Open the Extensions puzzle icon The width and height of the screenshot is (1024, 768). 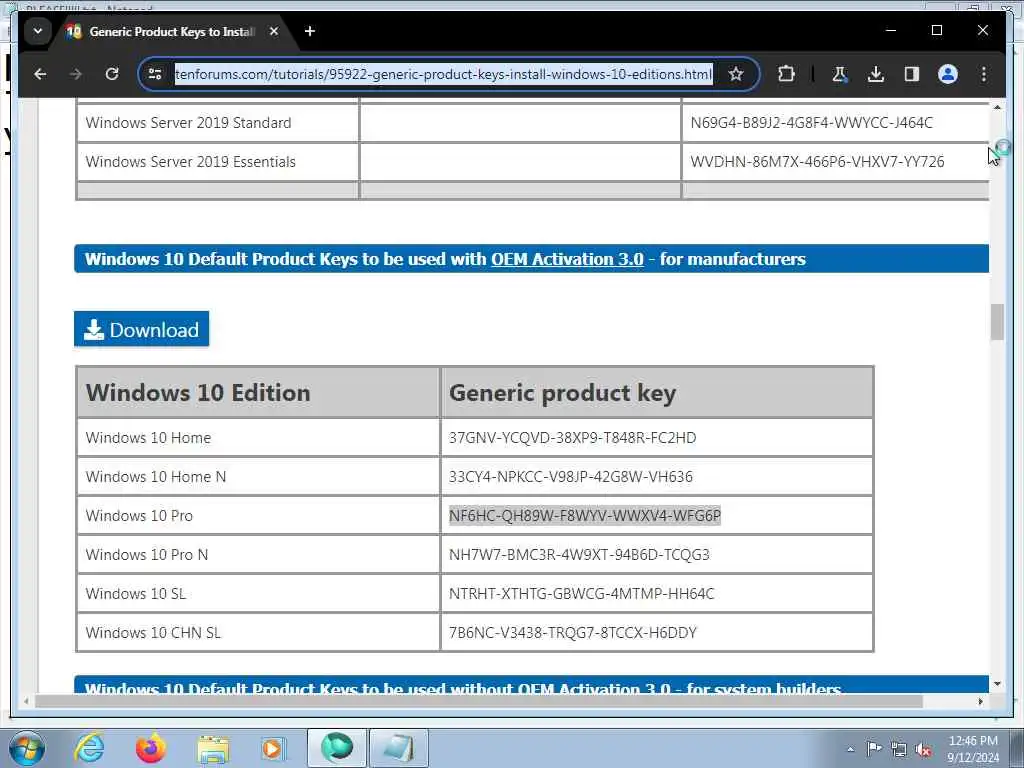[786, 74]
